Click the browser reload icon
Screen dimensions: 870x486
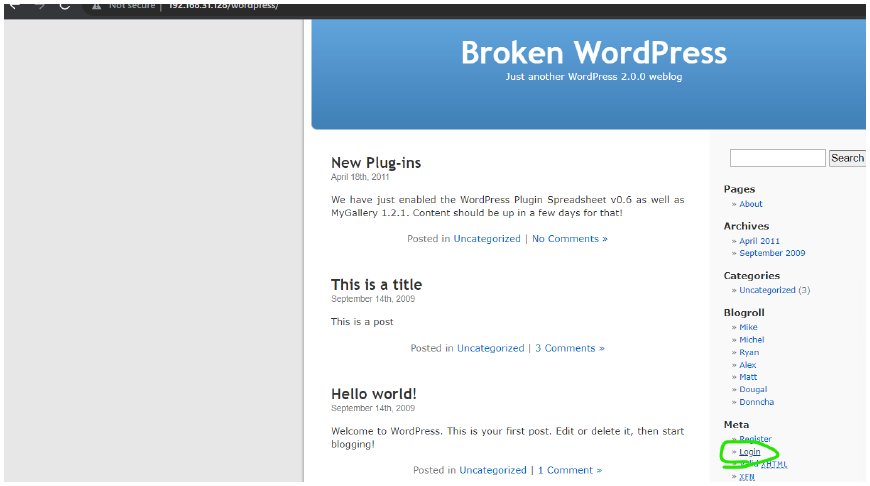click(x=64, y=6)
